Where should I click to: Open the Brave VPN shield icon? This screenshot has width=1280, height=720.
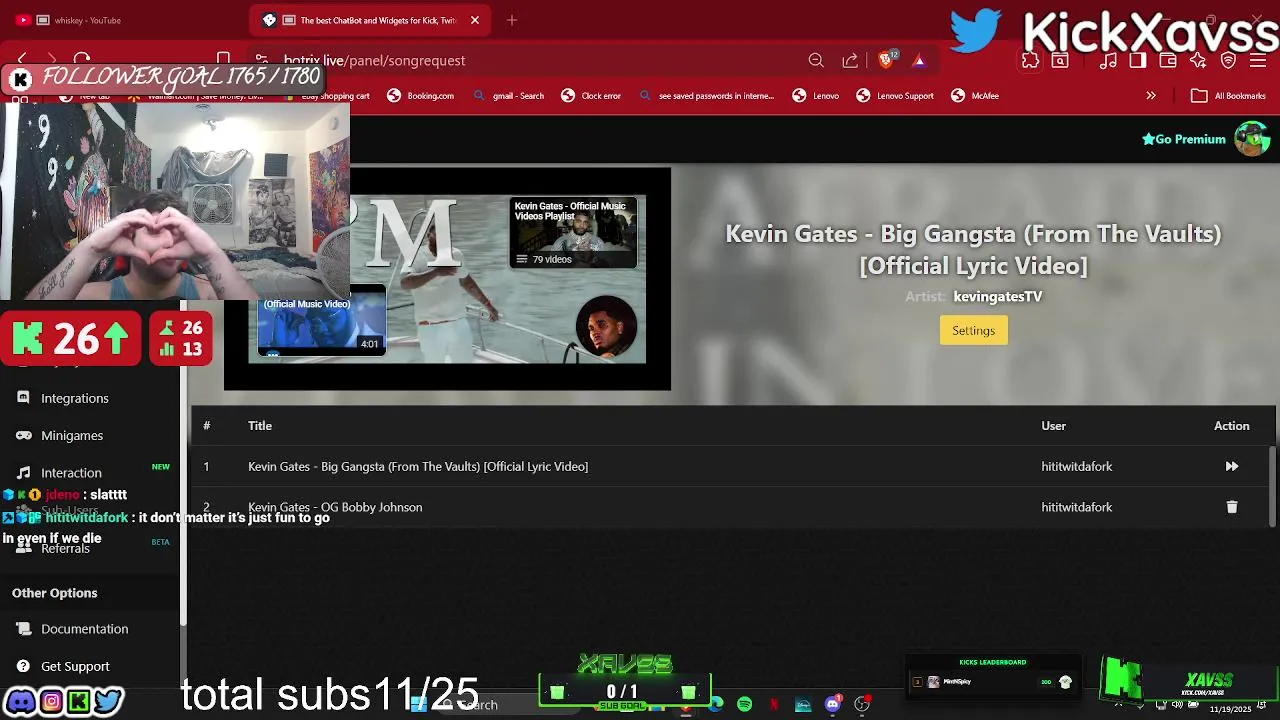(x=1229, y=60)
